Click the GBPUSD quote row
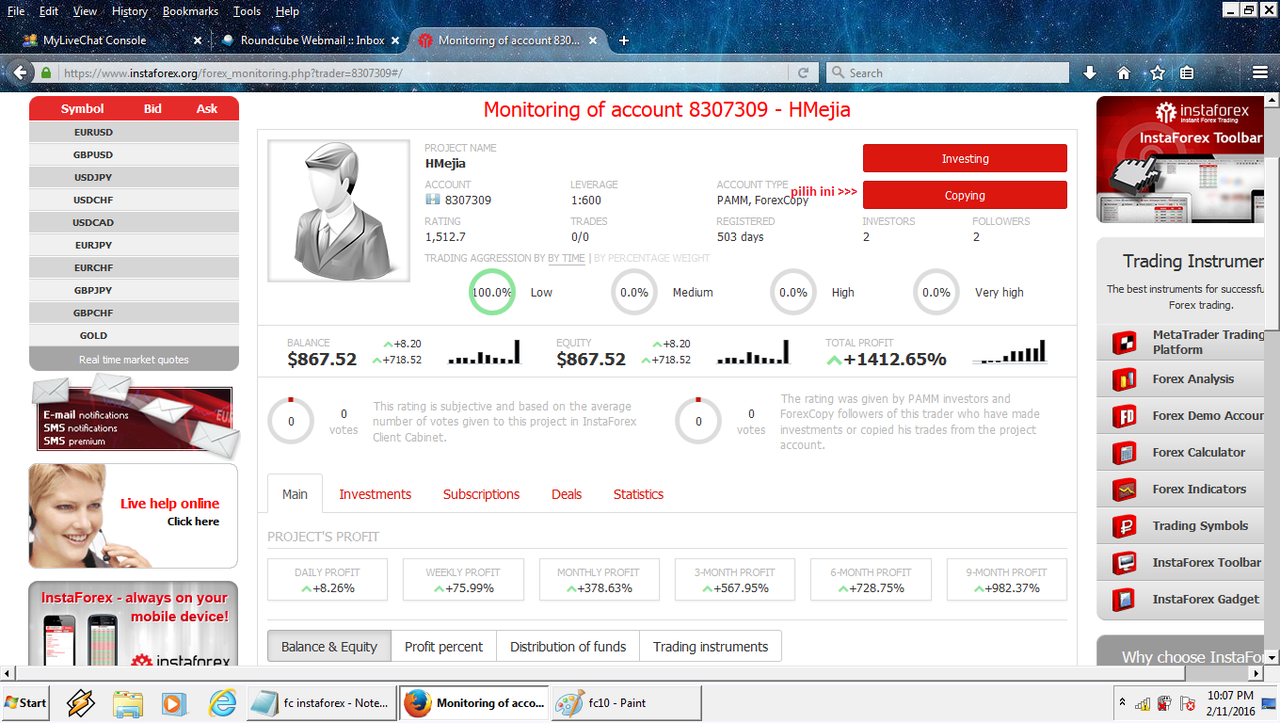 [134, 155]
